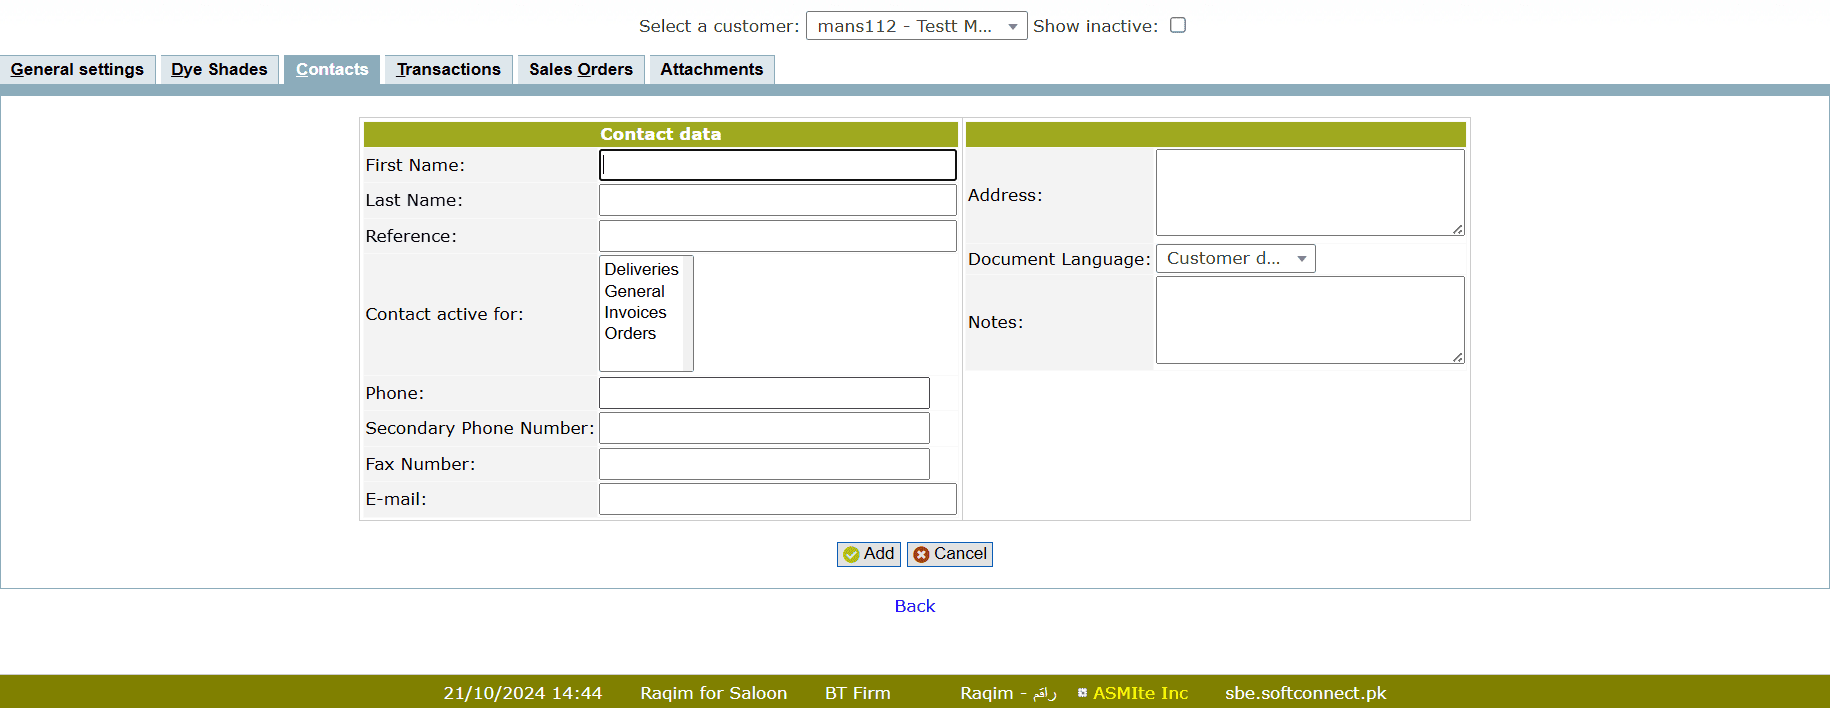Screen dimensions: 1830x708
Task: View the Attachments tab
Action: click(711, 69)
